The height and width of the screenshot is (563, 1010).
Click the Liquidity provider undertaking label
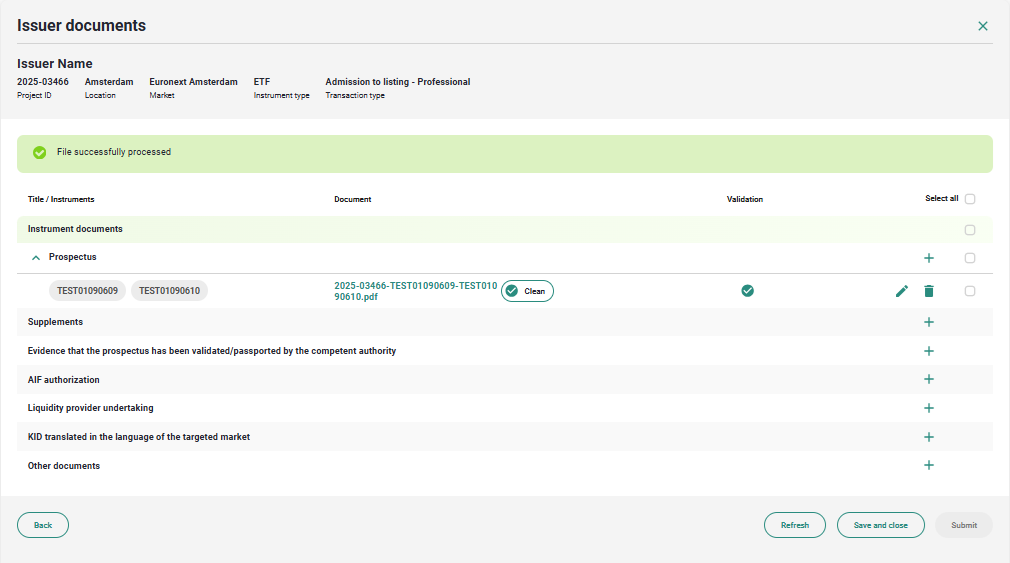[x=91, y=408]
